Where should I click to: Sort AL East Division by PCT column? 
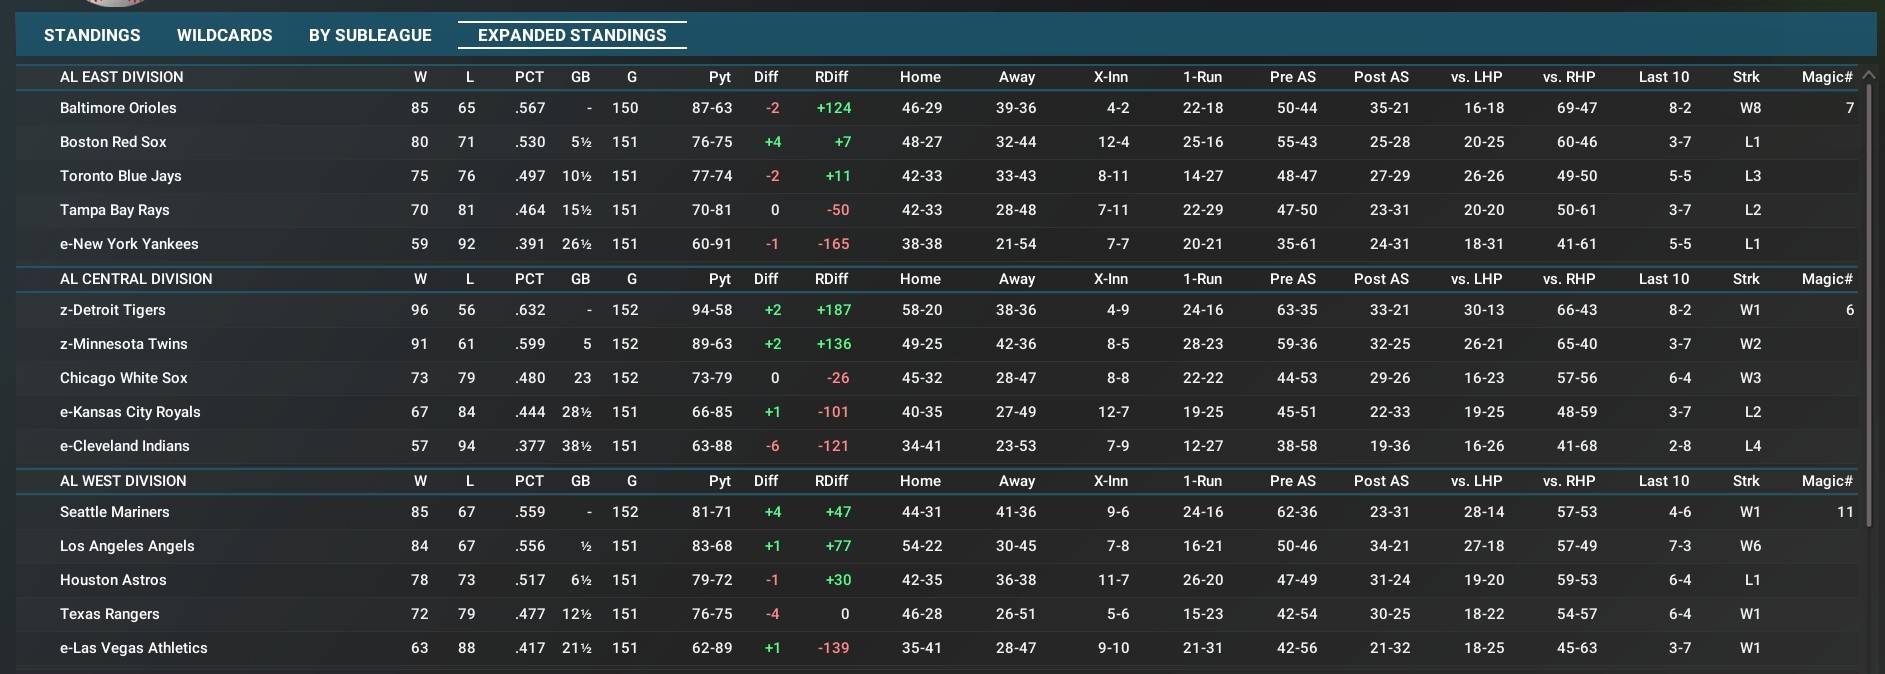529,77
